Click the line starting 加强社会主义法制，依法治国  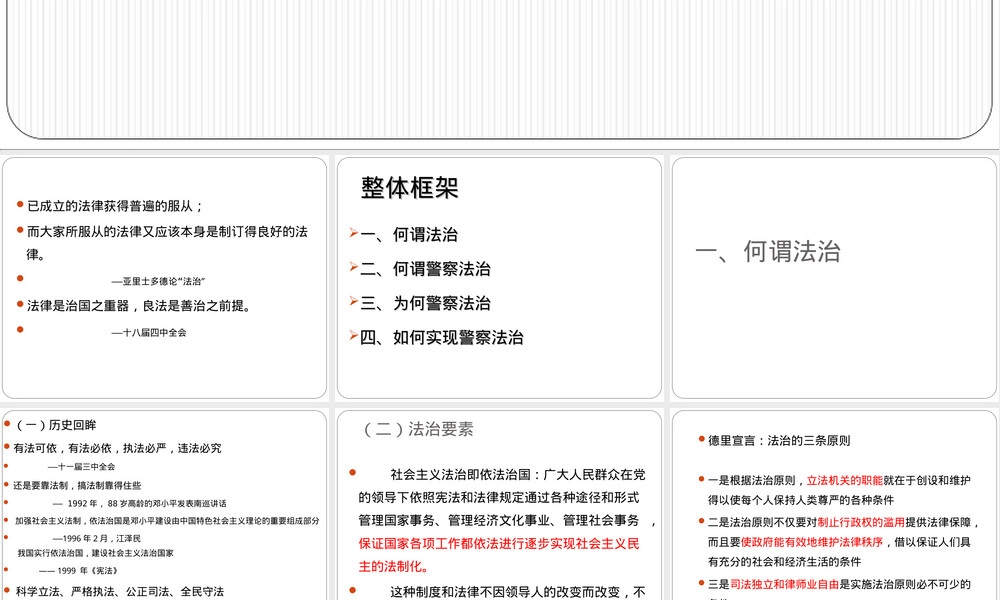click(167, 521)
